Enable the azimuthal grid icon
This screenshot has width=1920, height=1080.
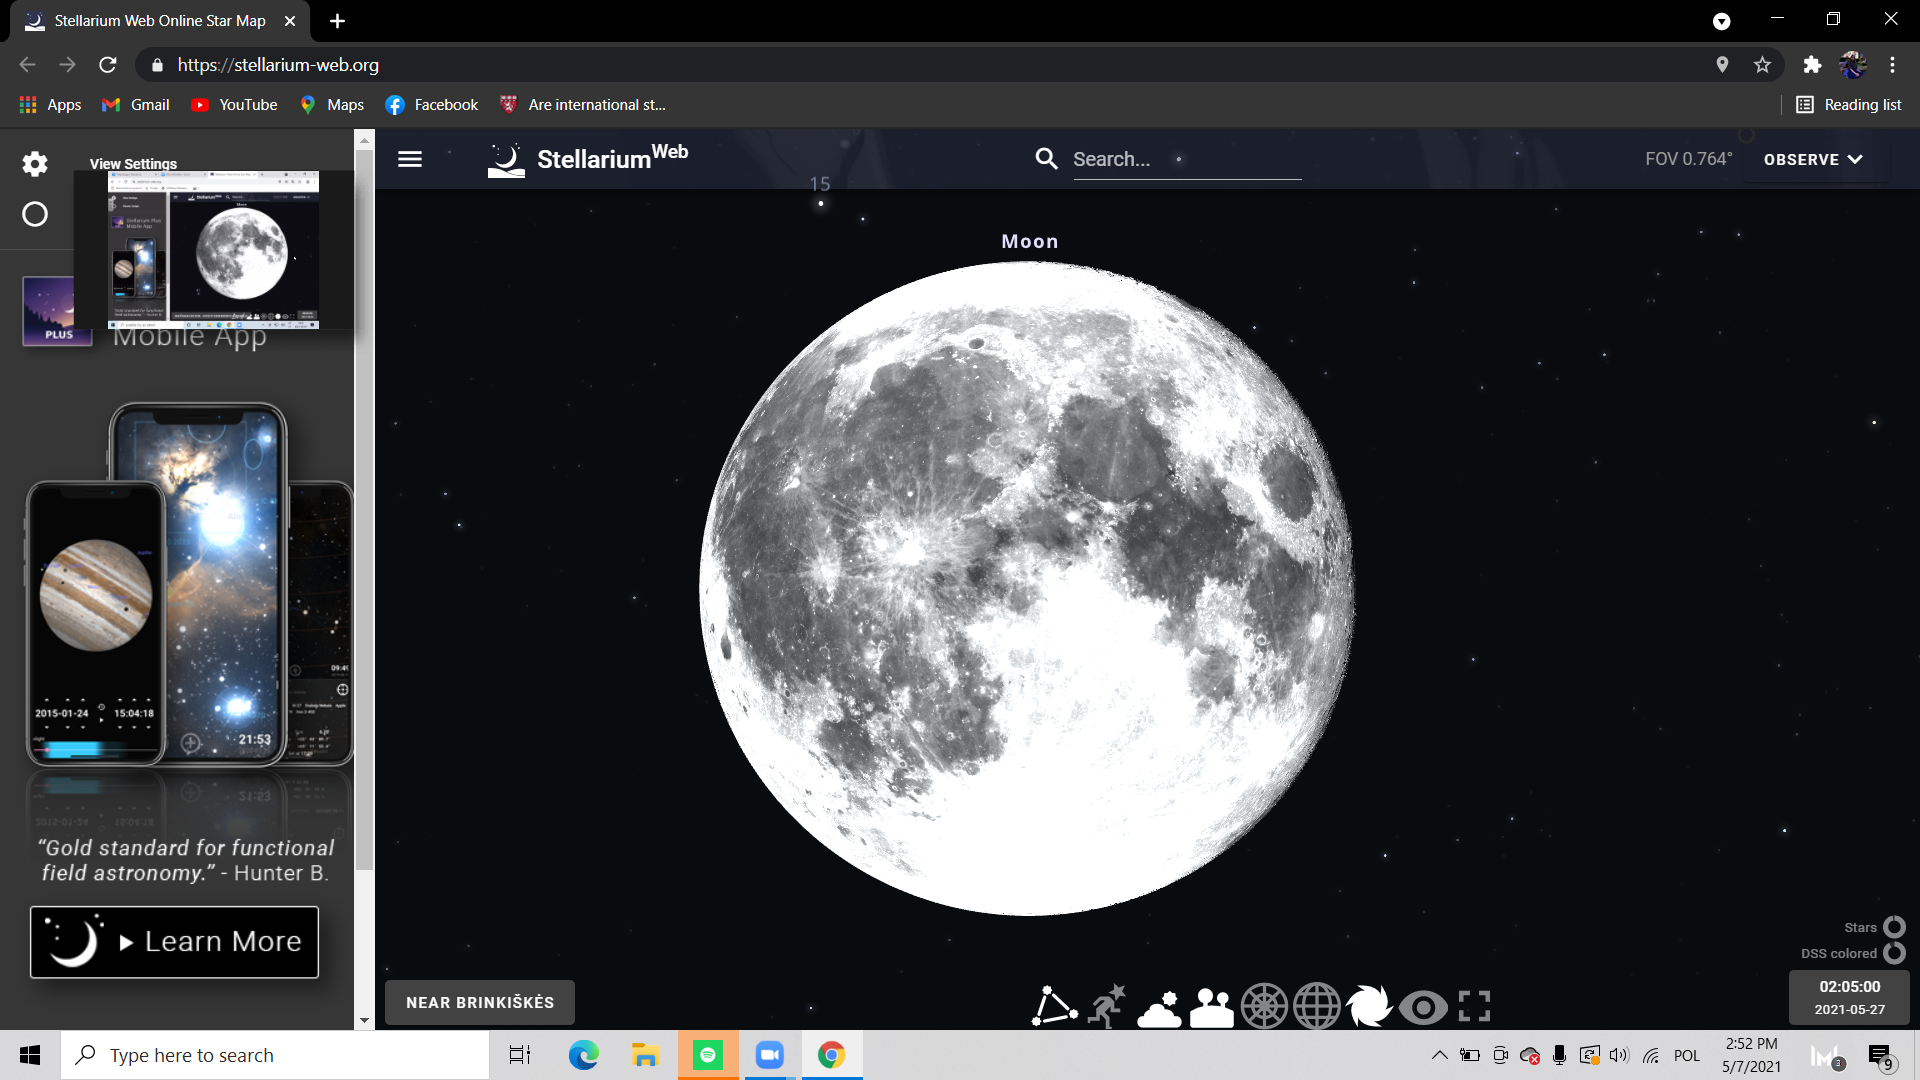click(x=1264, y=1006)
